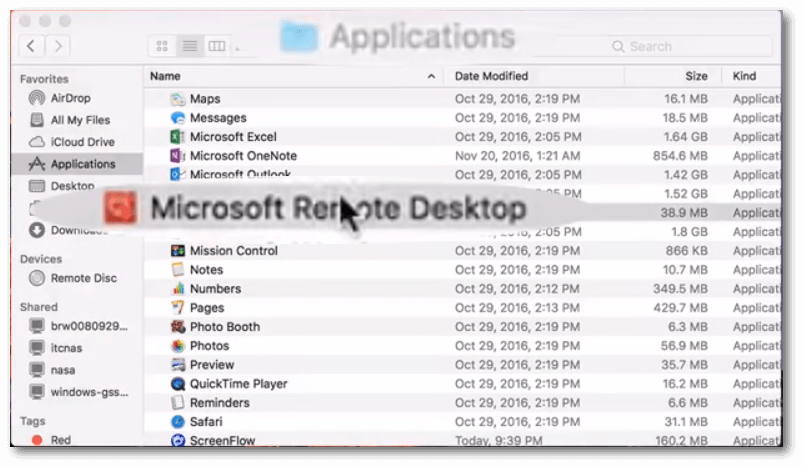Click the Oct 29, 2016, 2:12 PM date
The height and width of the screenshot is (467, 803).
(517, 288)
